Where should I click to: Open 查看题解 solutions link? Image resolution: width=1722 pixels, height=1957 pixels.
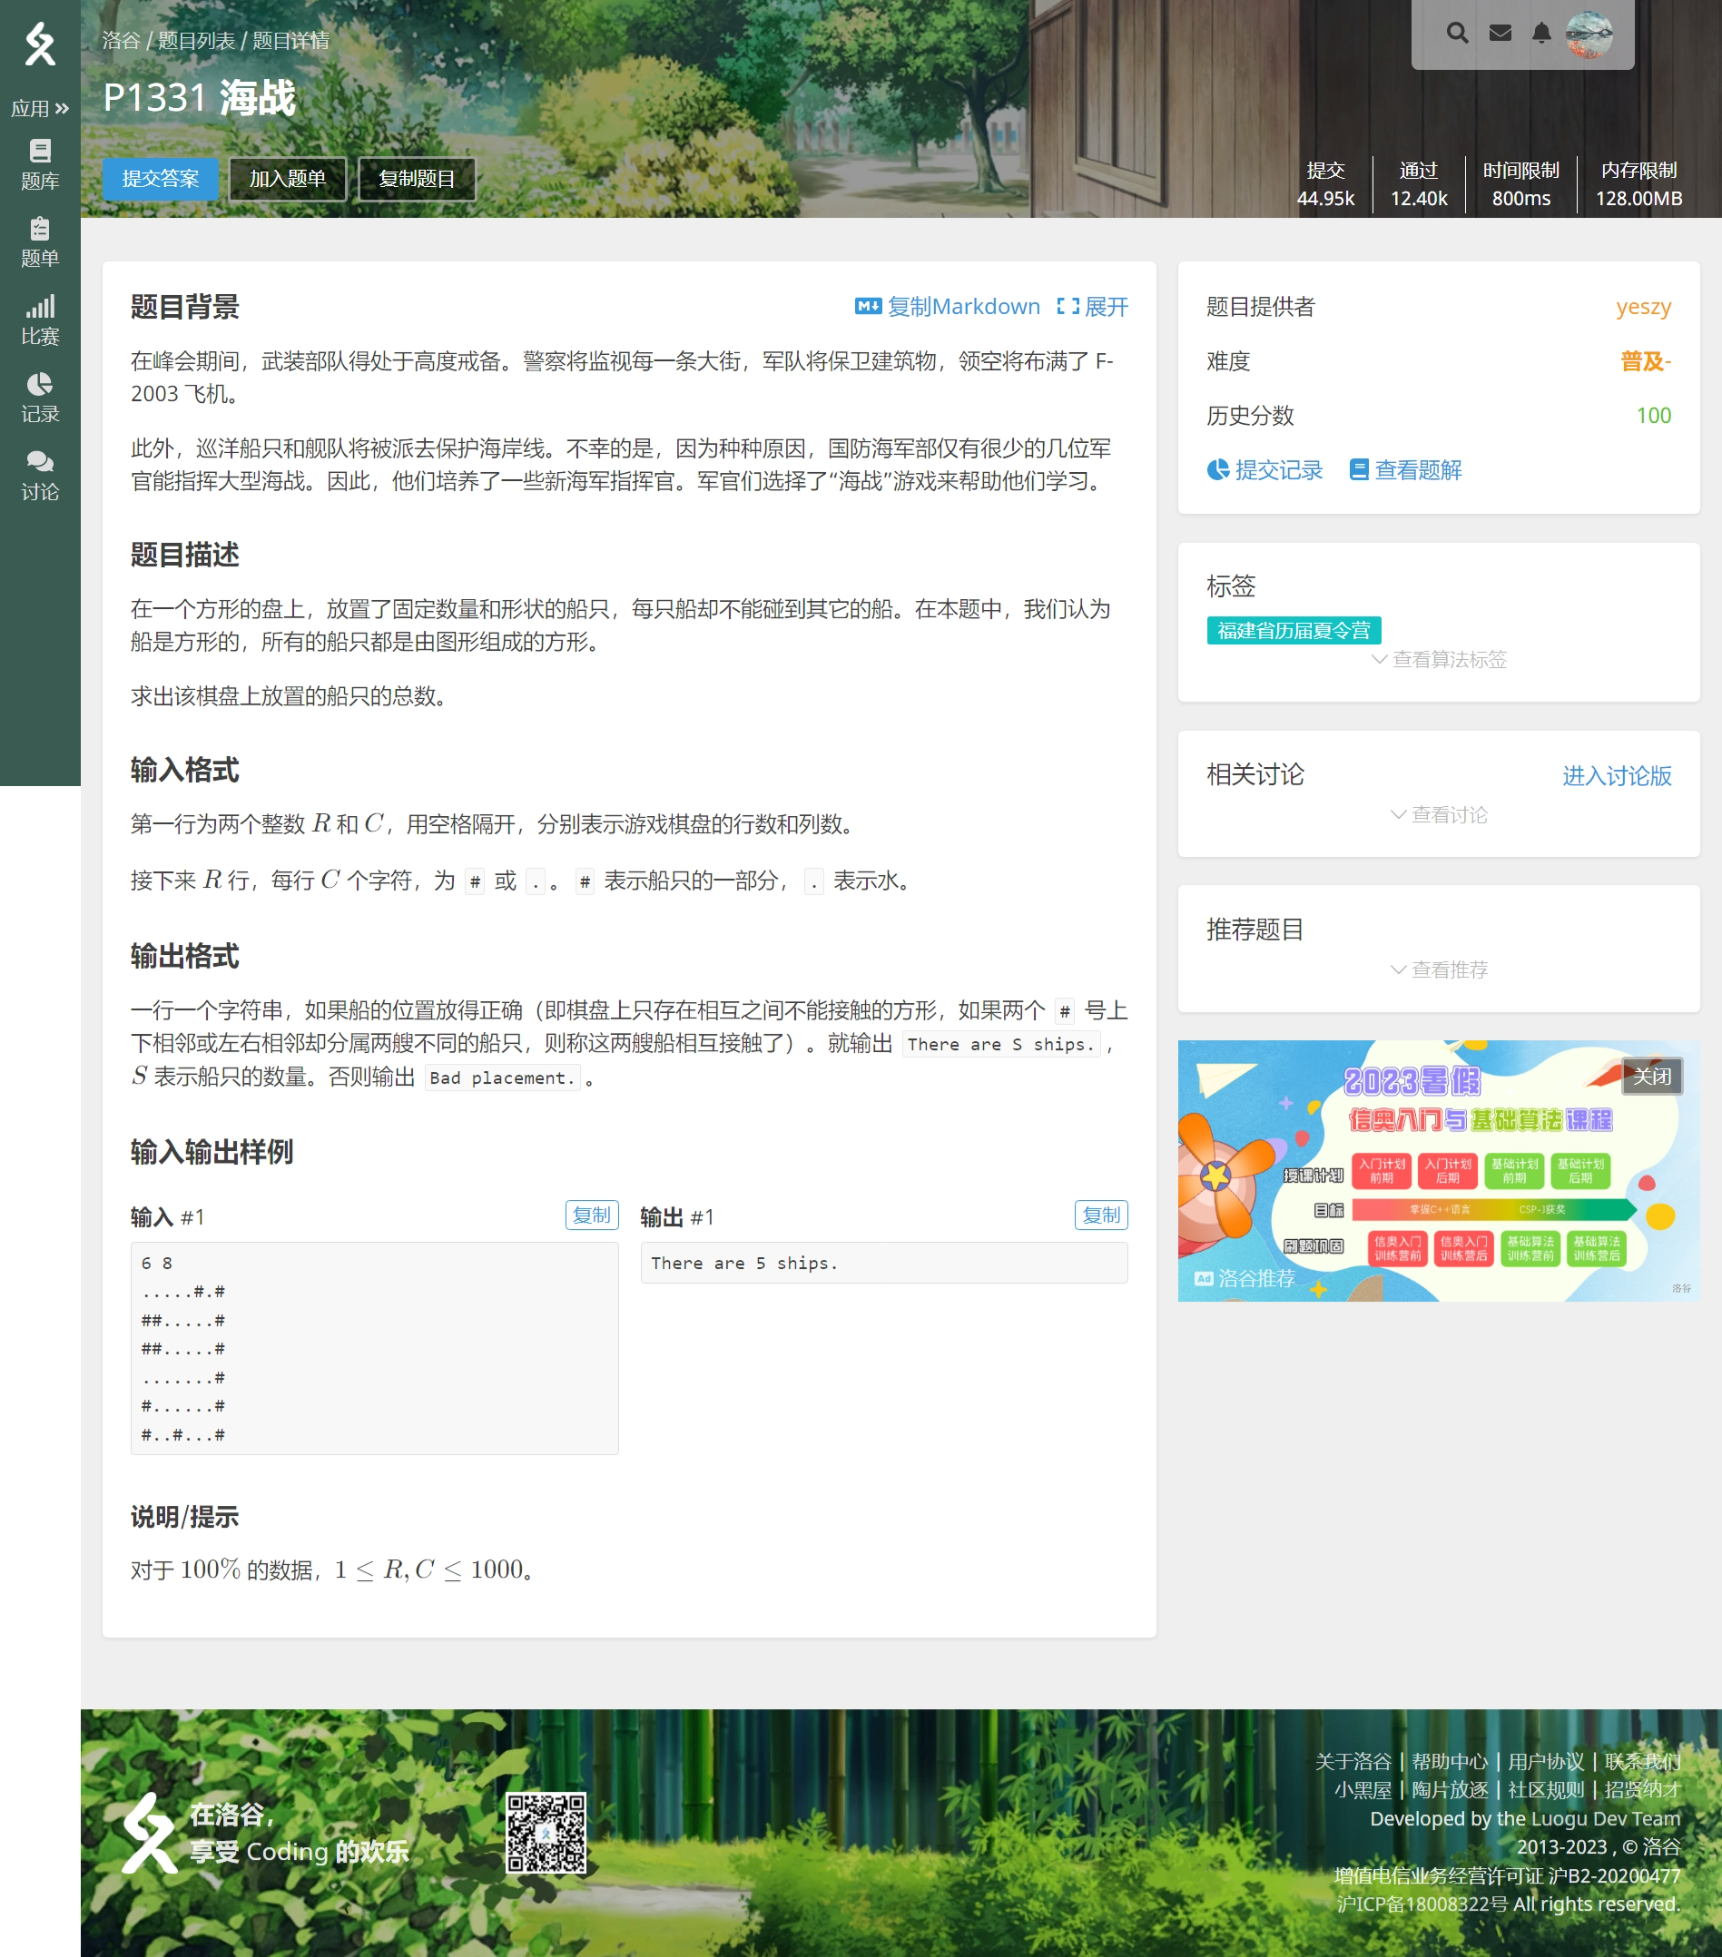click(x=1405, y=470)
